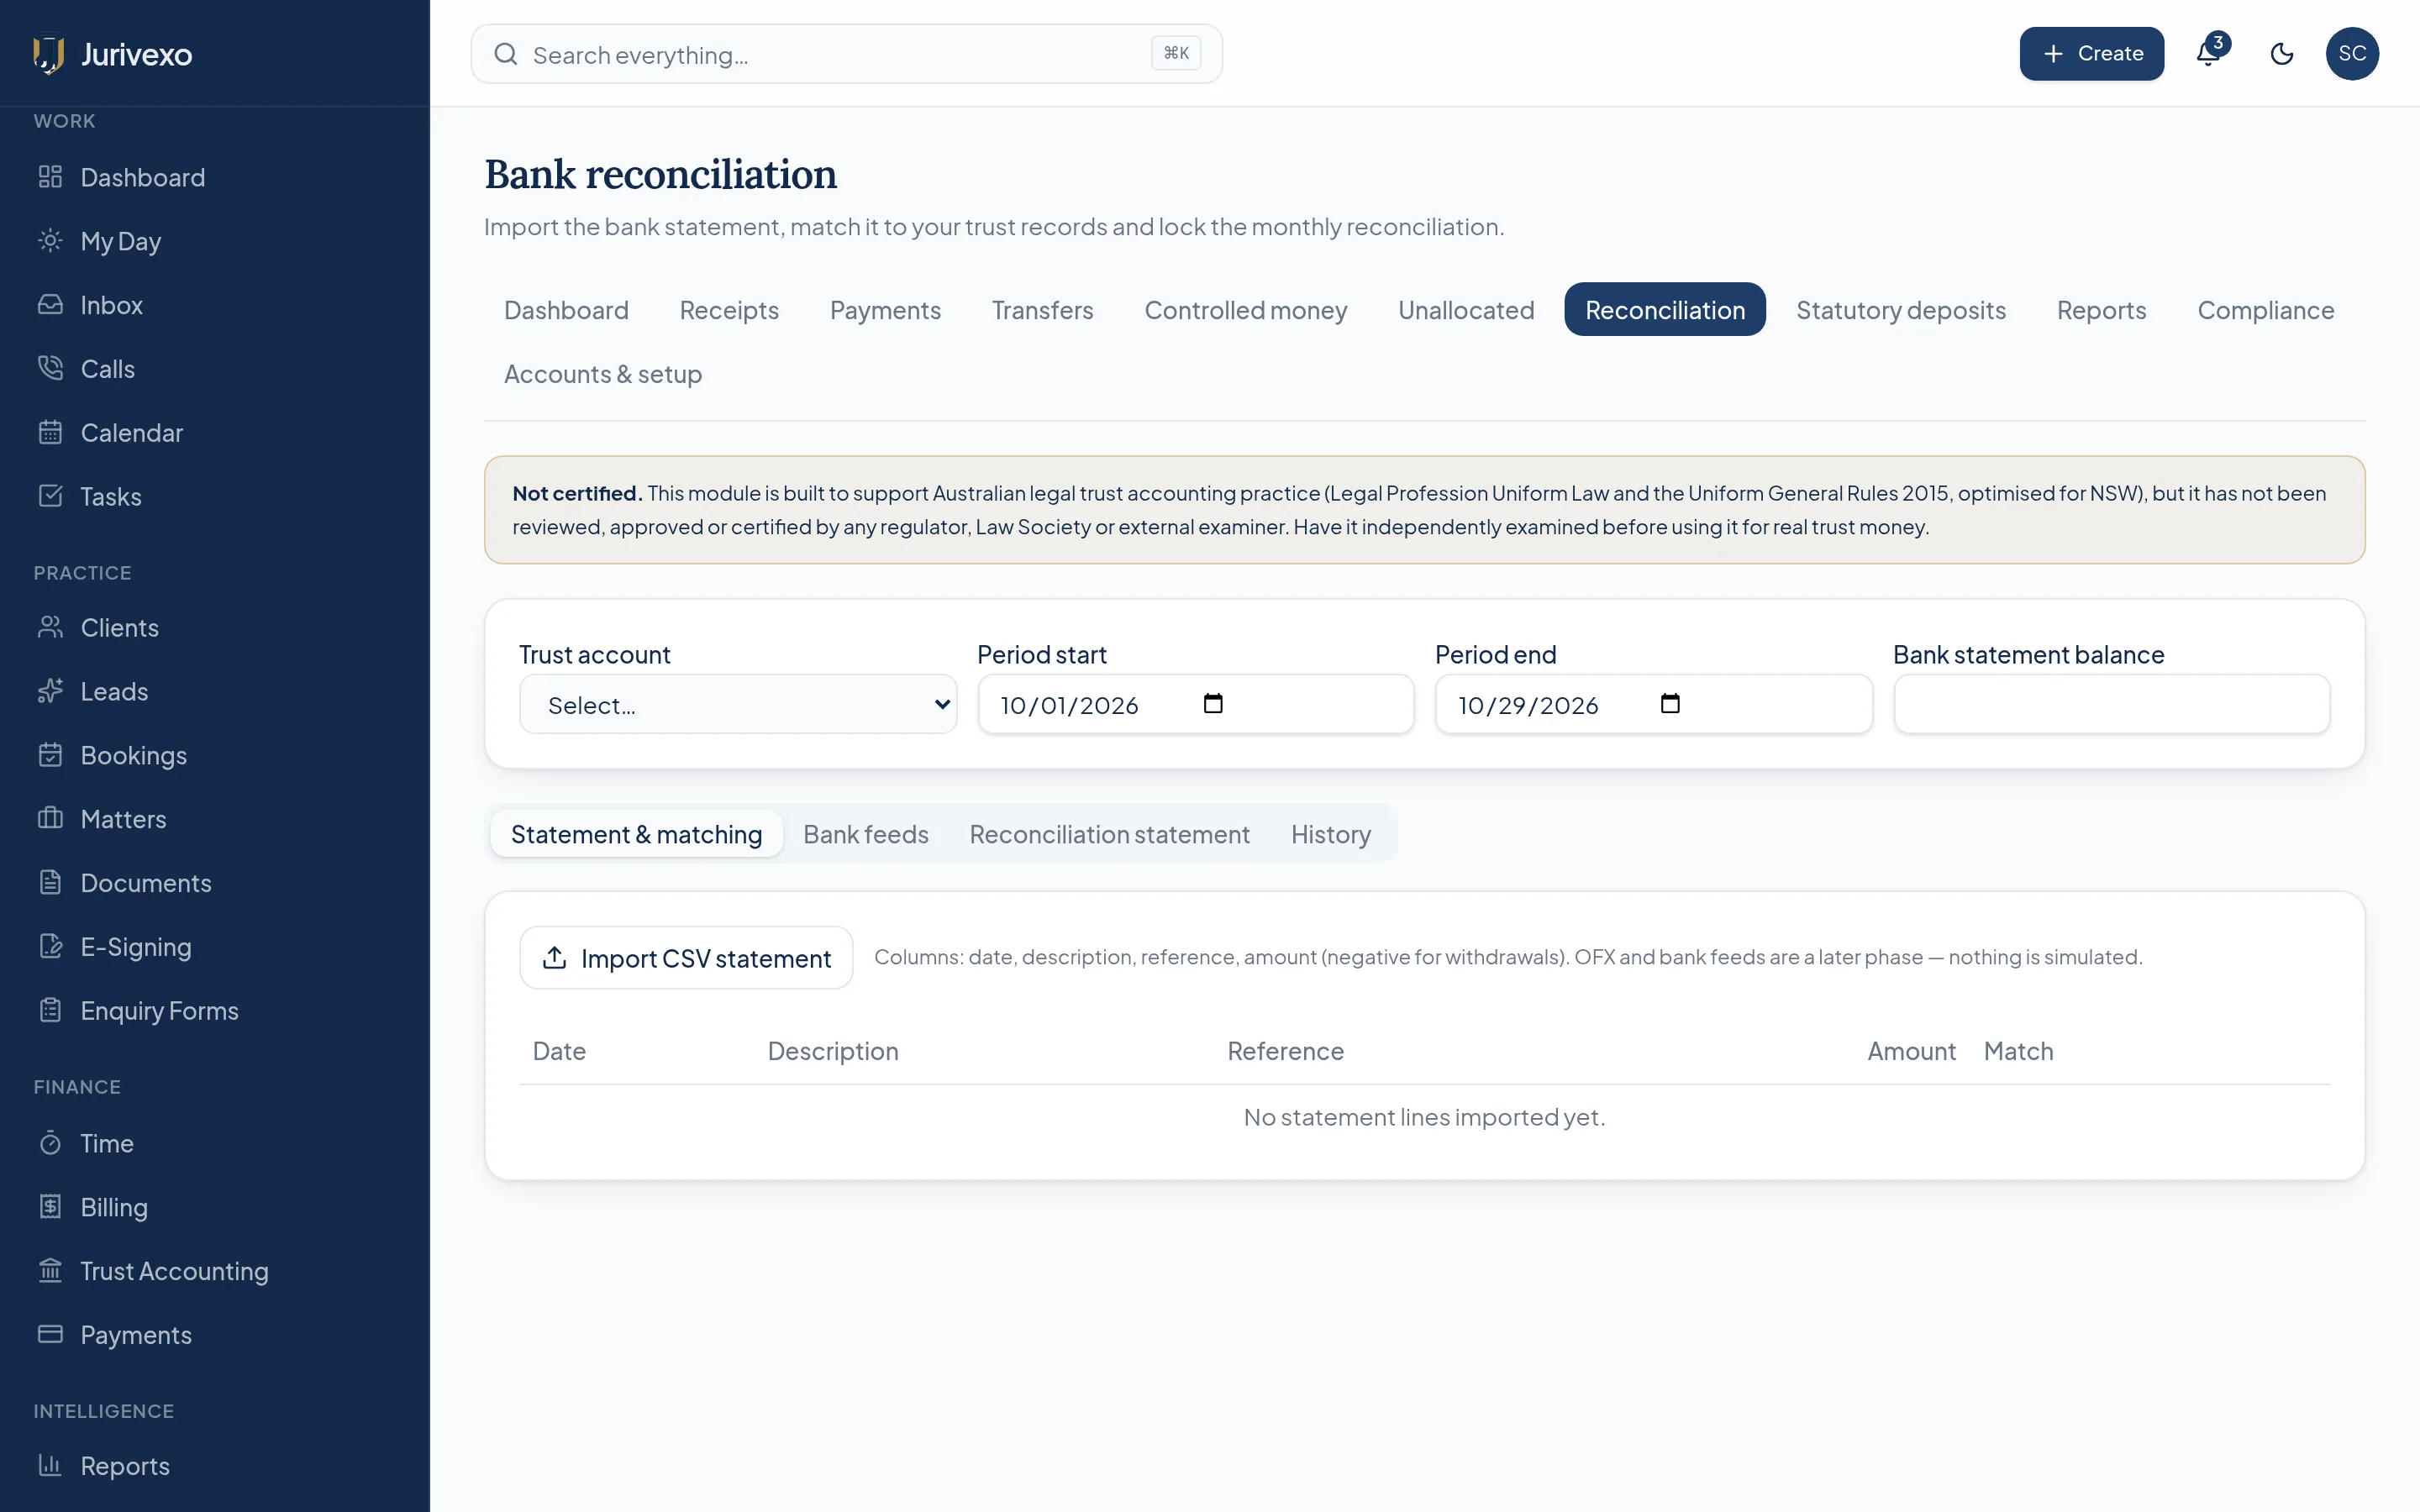
Task: Open notifications bell with 3 badge
Action: [x=2208, y=54]
